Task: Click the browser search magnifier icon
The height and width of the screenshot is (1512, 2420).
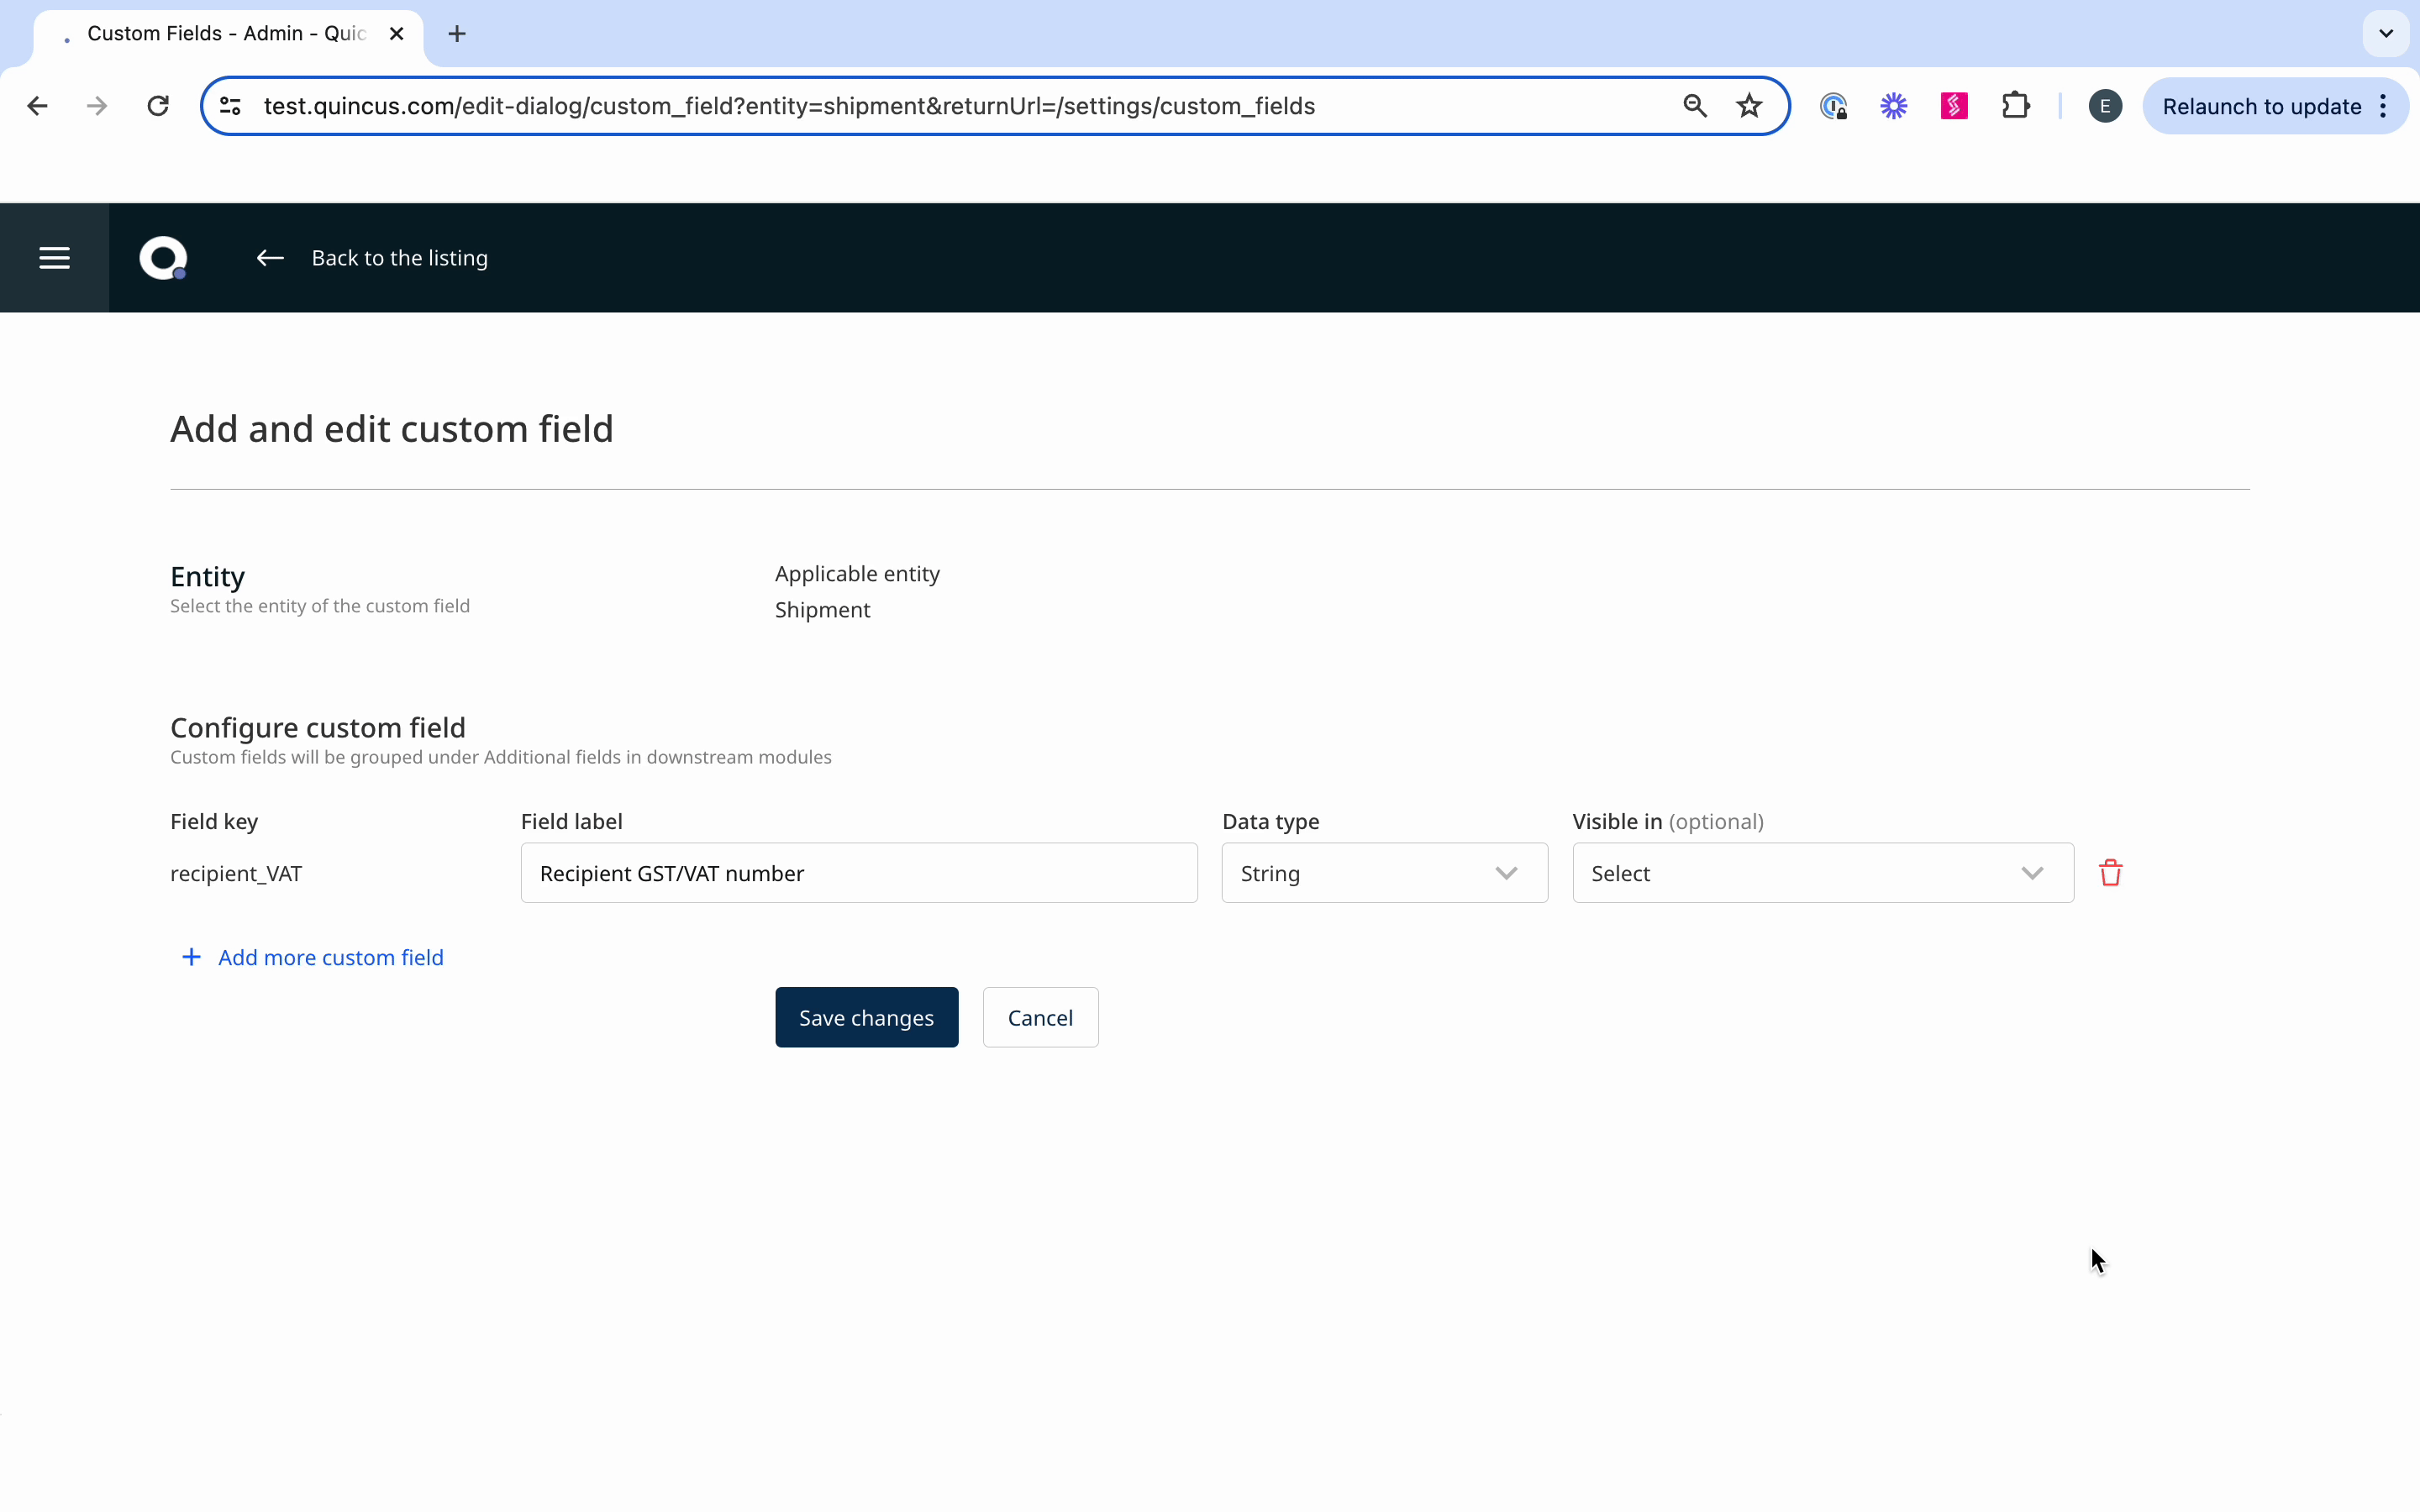Action: tap(1691, 106)
